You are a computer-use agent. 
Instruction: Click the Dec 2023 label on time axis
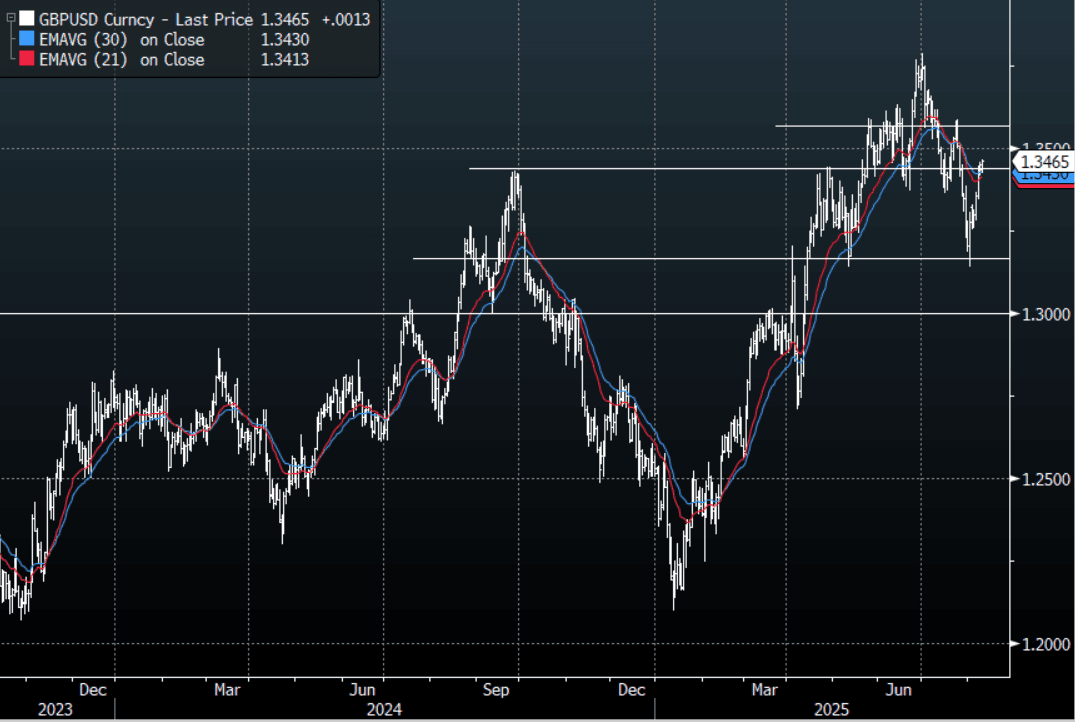[93, 690]
